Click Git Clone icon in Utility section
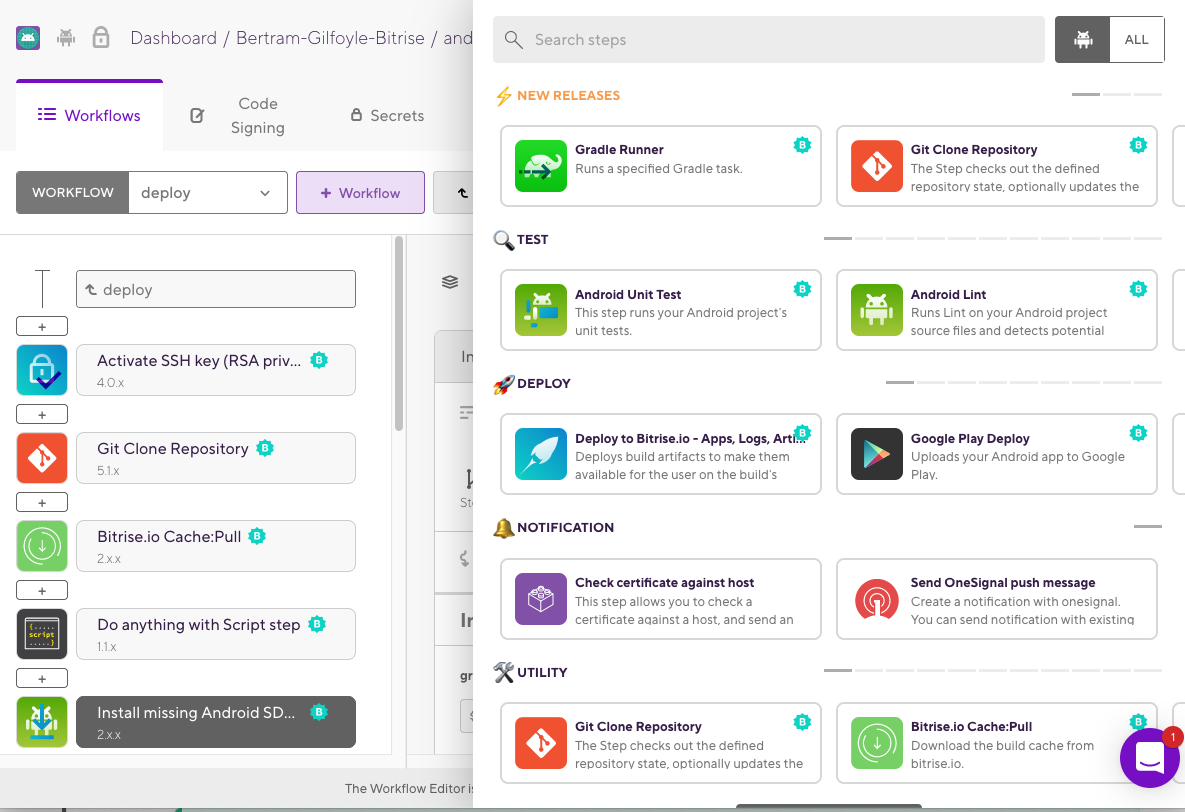 click(x=541, y=742)
